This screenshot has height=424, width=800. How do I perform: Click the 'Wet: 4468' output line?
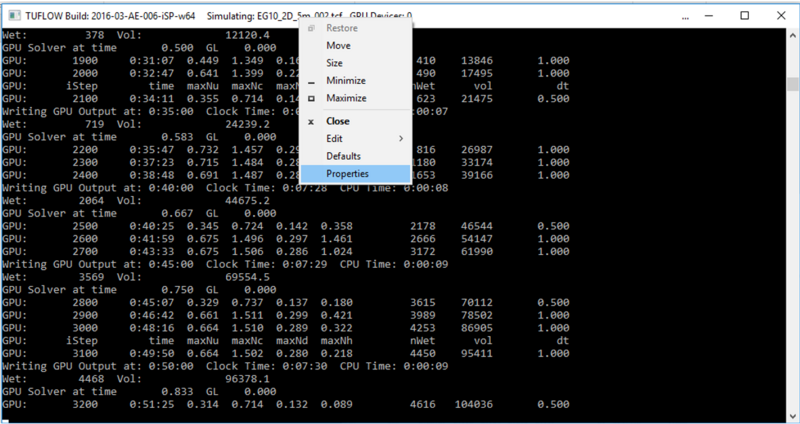point(136,379)
